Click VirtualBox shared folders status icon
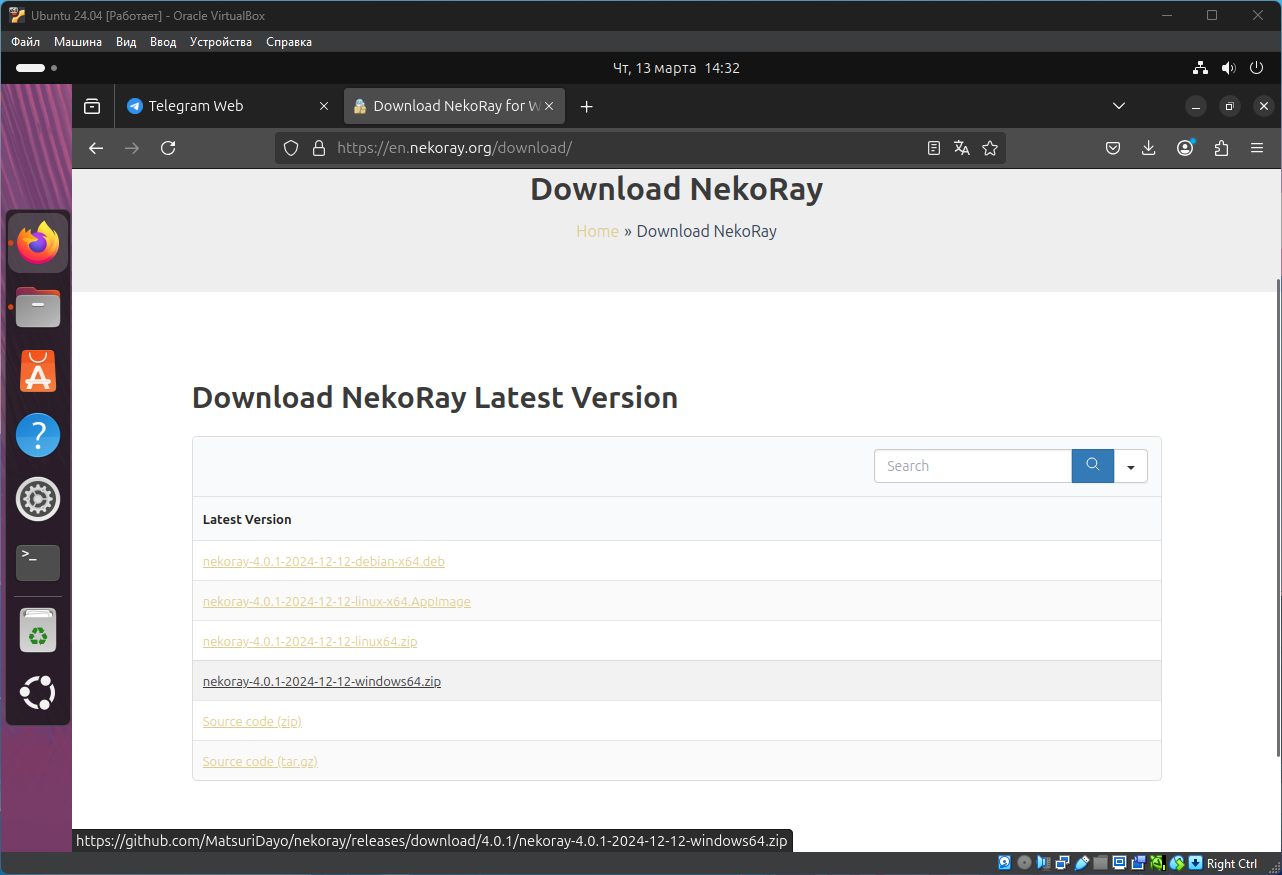The height and width of the screenshot is (875, 1282). click(x=1100, y=863)
